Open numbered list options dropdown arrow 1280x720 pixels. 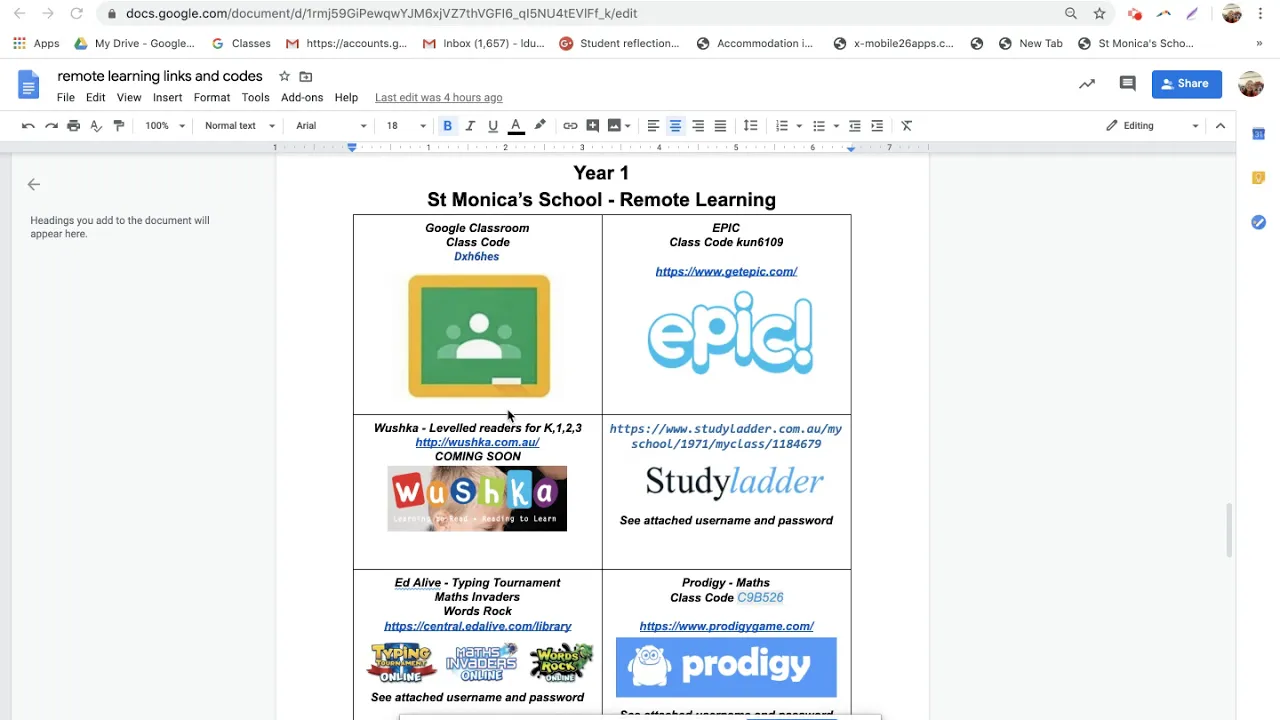[x=799, y=126]
